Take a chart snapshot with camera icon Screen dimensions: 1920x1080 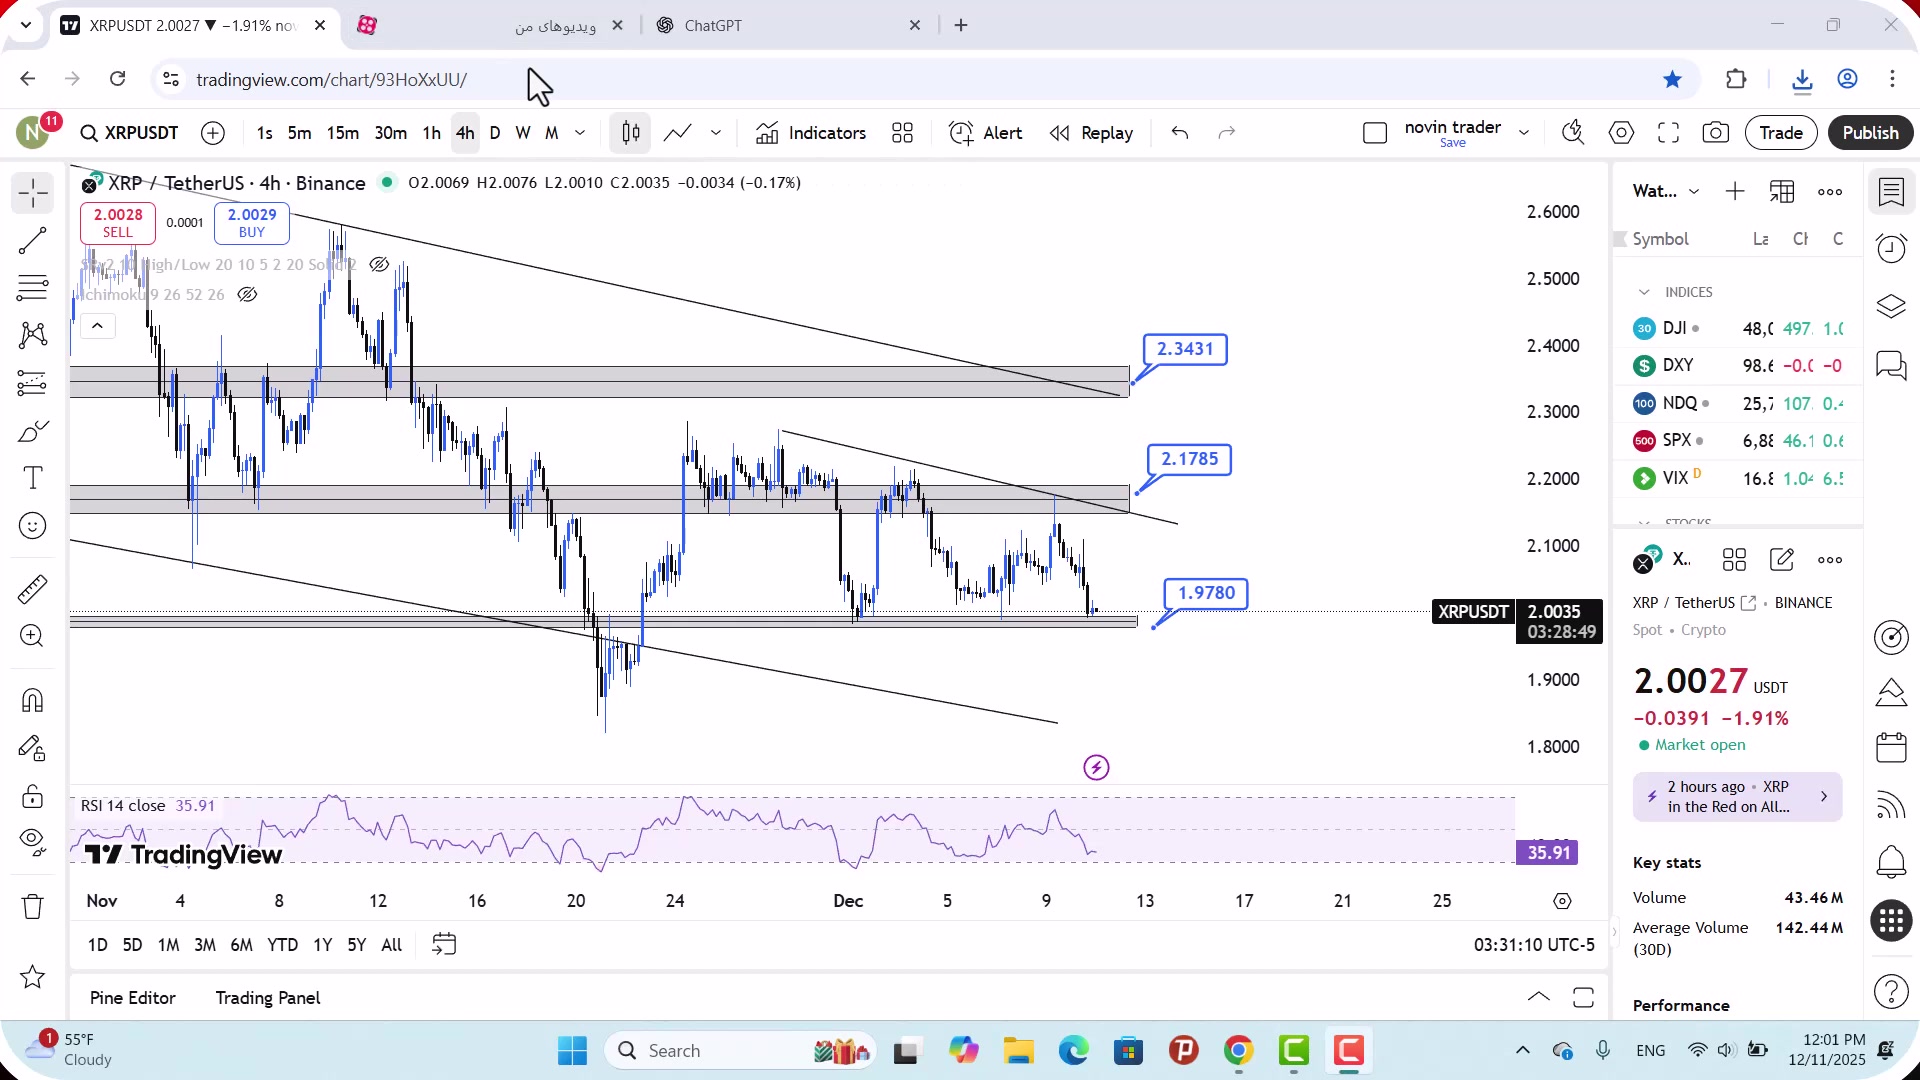click(1716, 133)
